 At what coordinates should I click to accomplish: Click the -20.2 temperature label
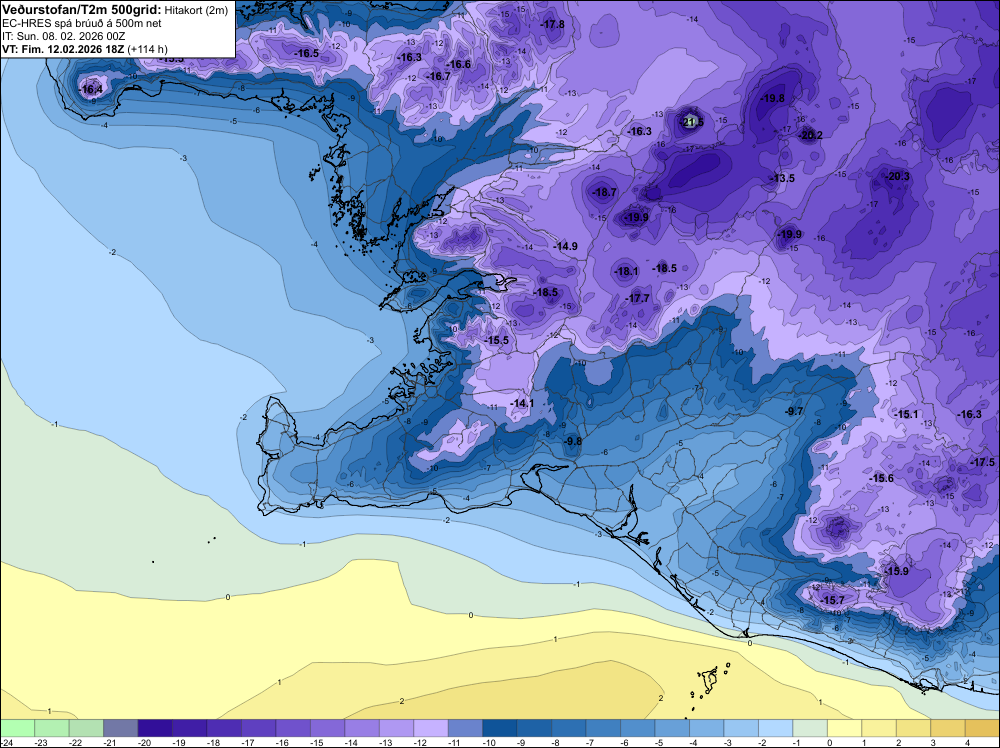(x=811, y=135)
